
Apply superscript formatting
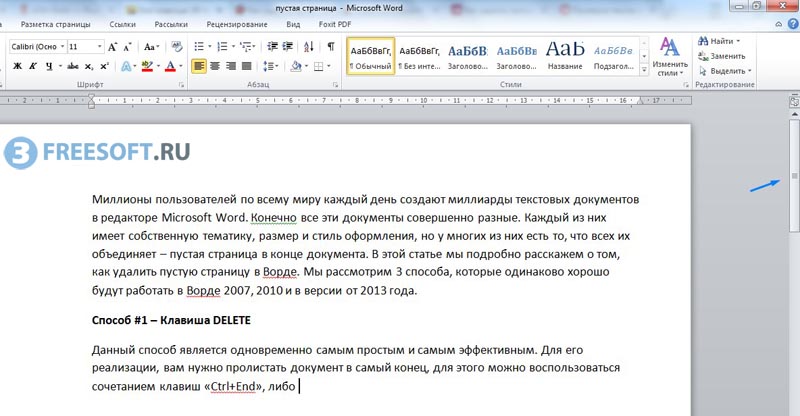[x=105, y=66]
